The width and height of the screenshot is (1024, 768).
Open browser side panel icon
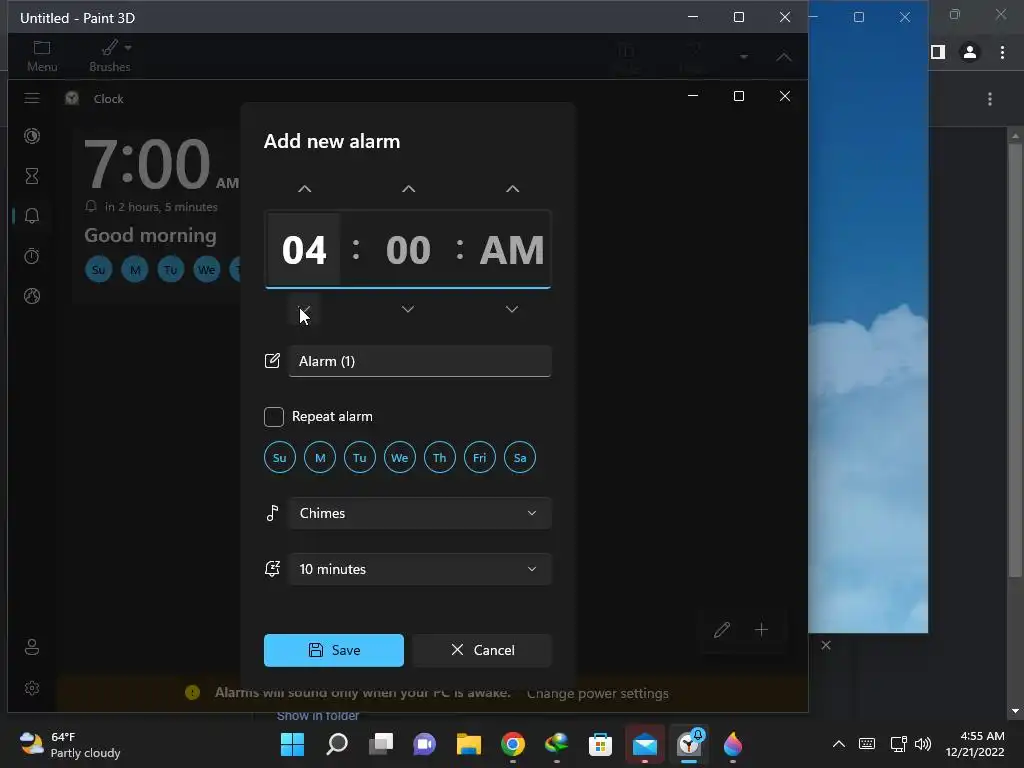point(938,52)
